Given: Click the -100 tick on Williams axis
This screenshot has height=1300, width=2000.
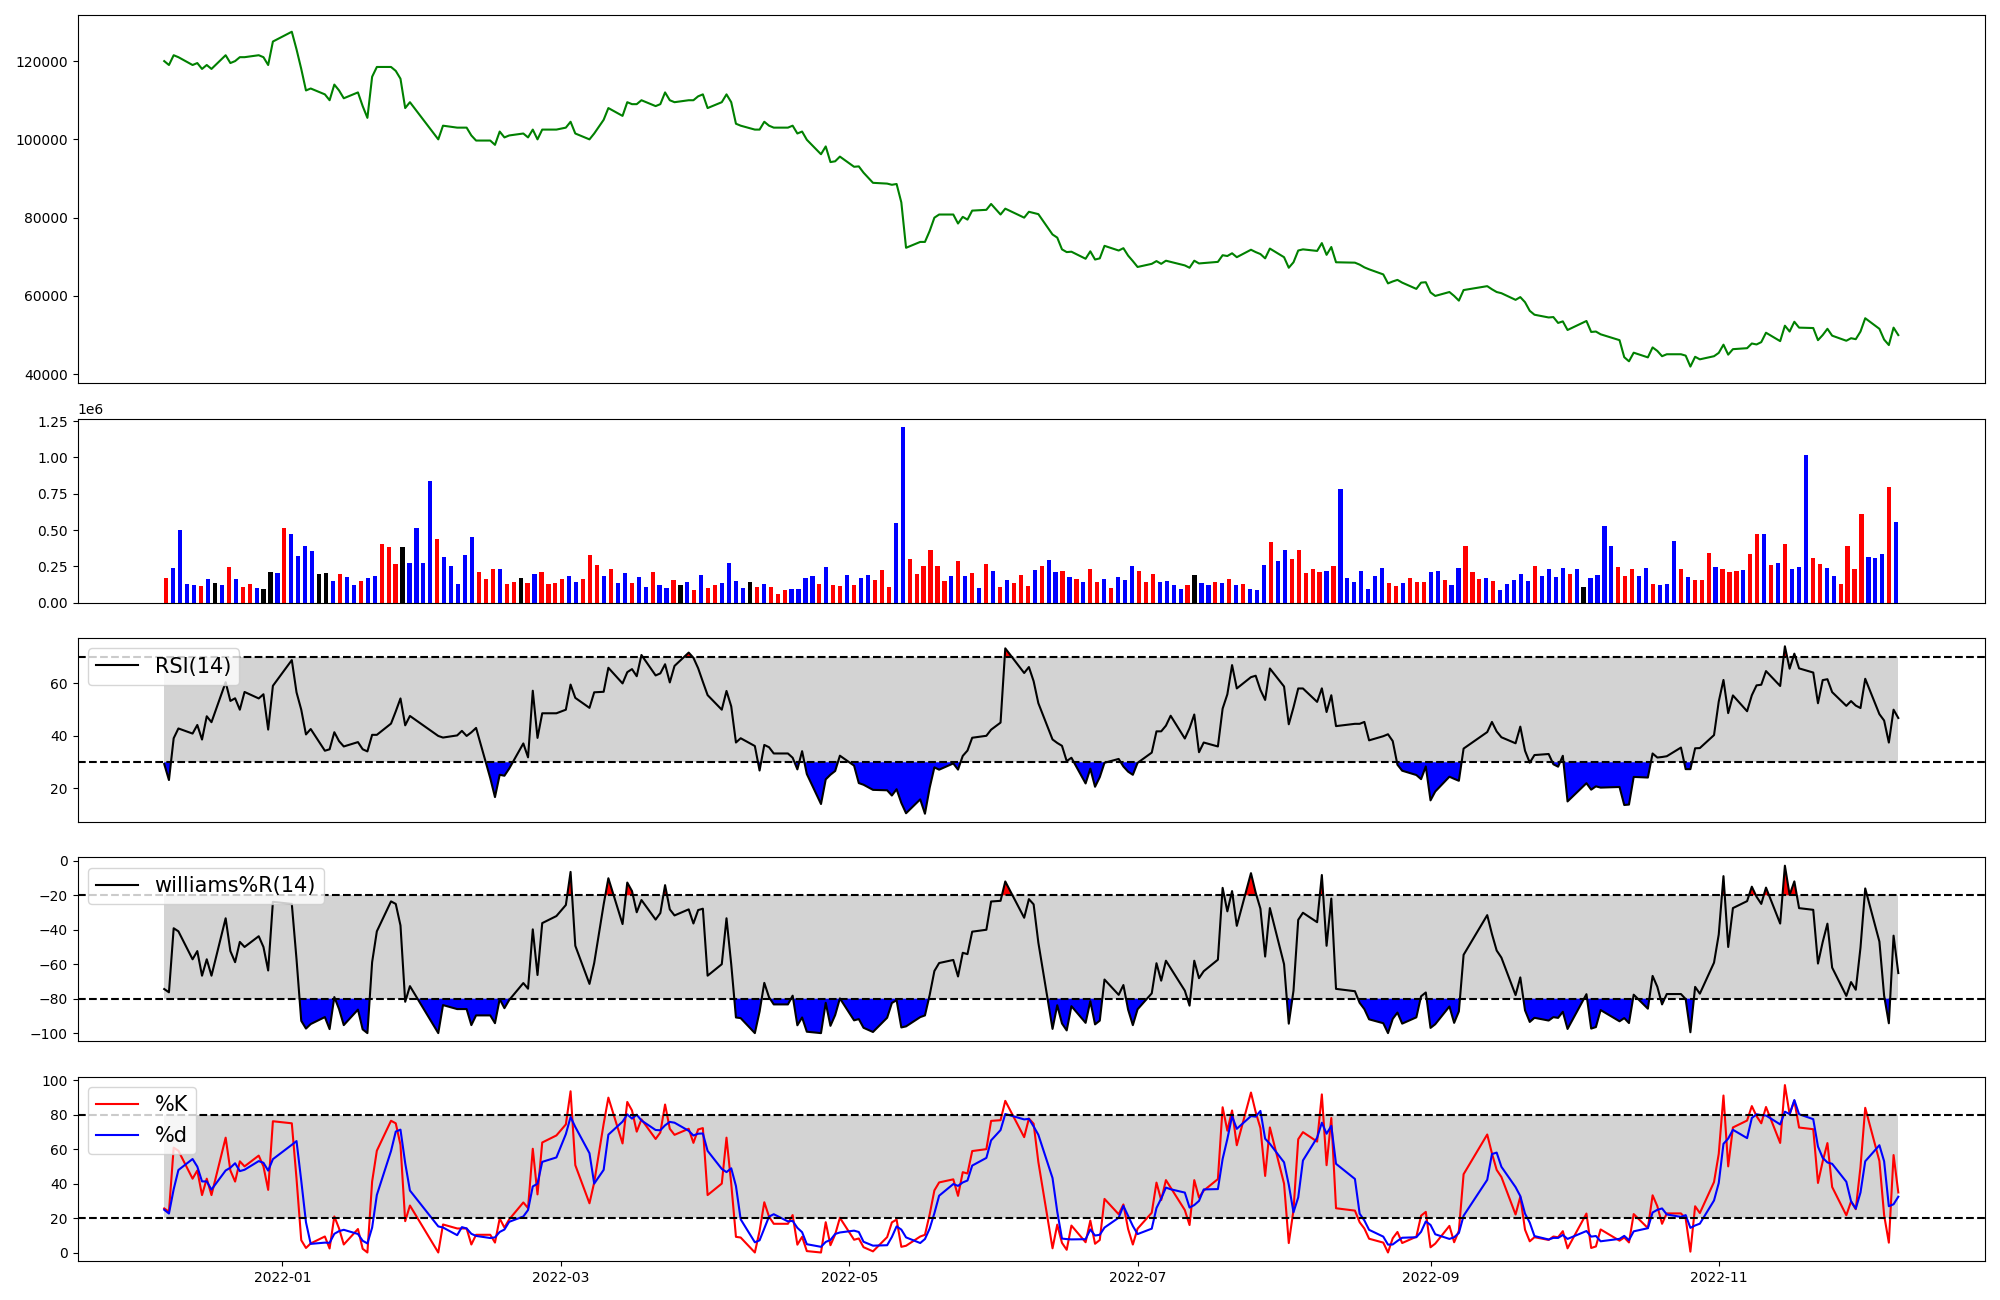Looking at the screenshot, I should pyautogui.click(x=49, y=1034).
